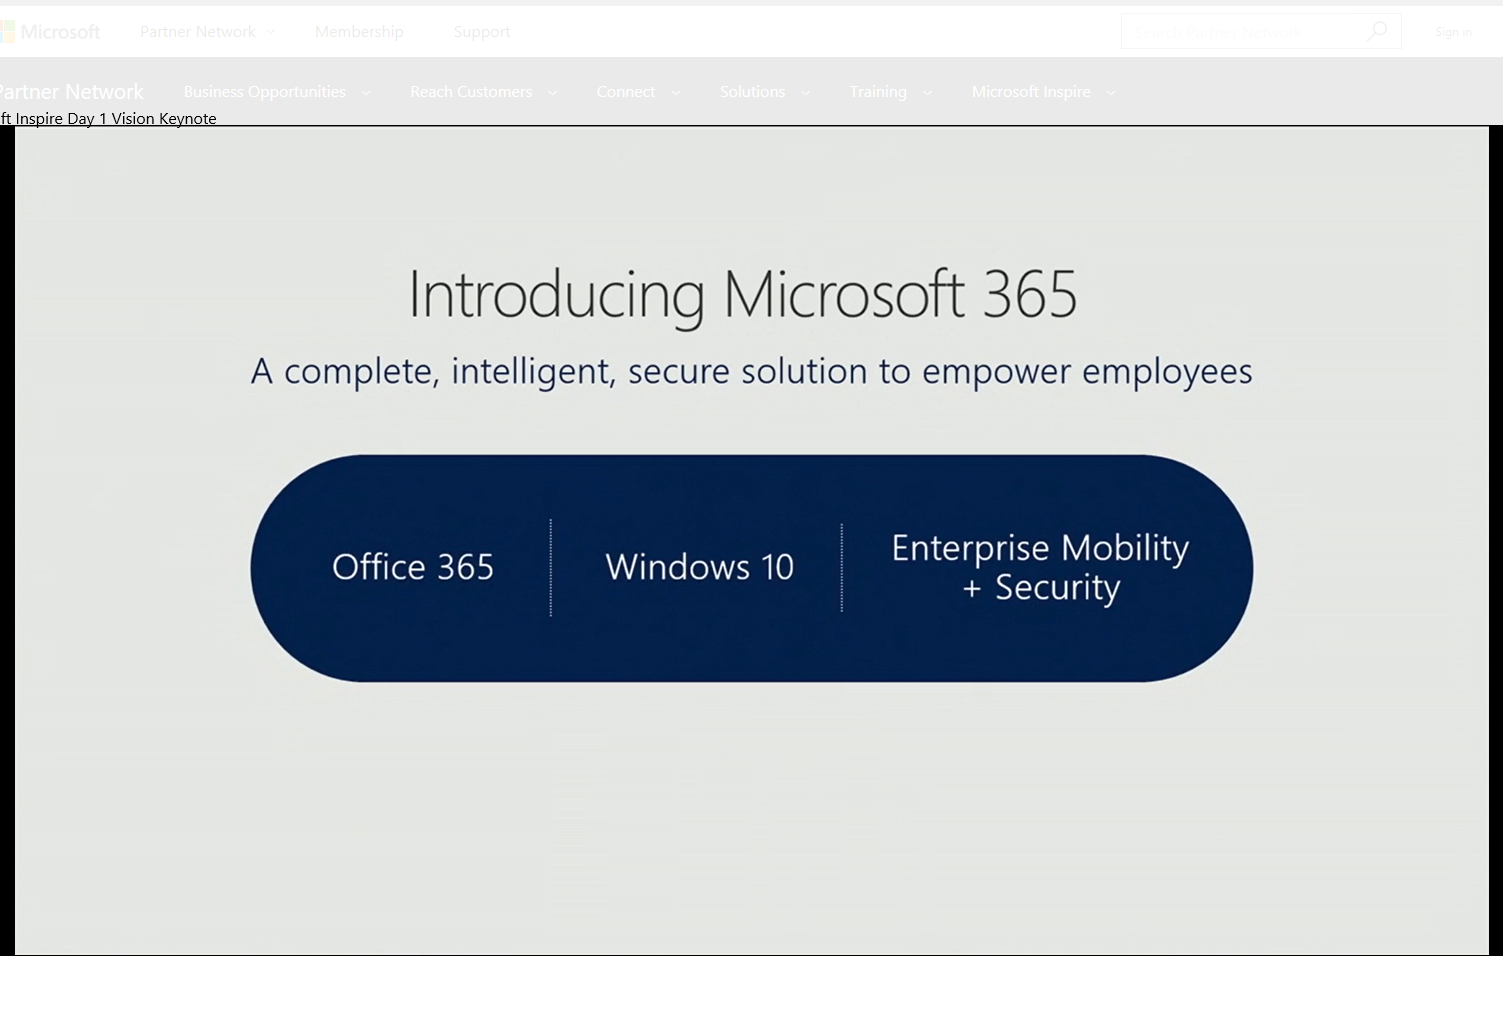This screenshot has height=1018, width=1503.
Task: Click the Inspire Day 1 Vision Keynote title
Action: tap(108, 118)
